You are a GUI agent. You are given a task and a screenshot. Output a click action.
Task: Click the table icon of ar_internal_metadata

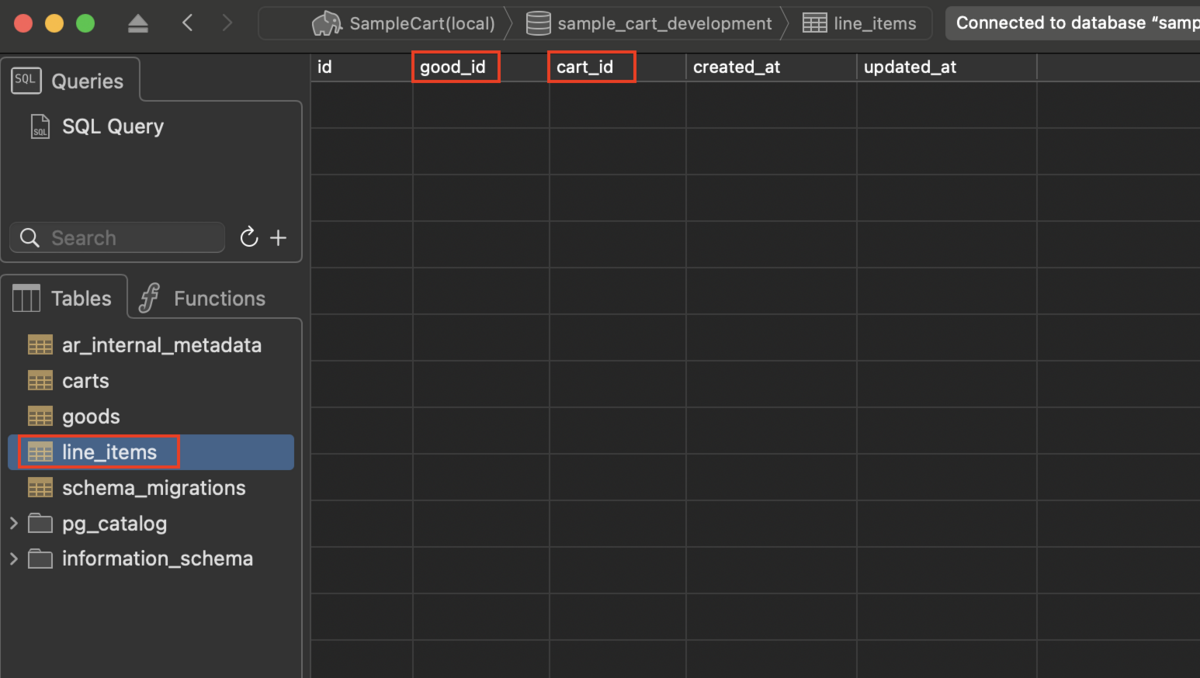click(40, 345)
